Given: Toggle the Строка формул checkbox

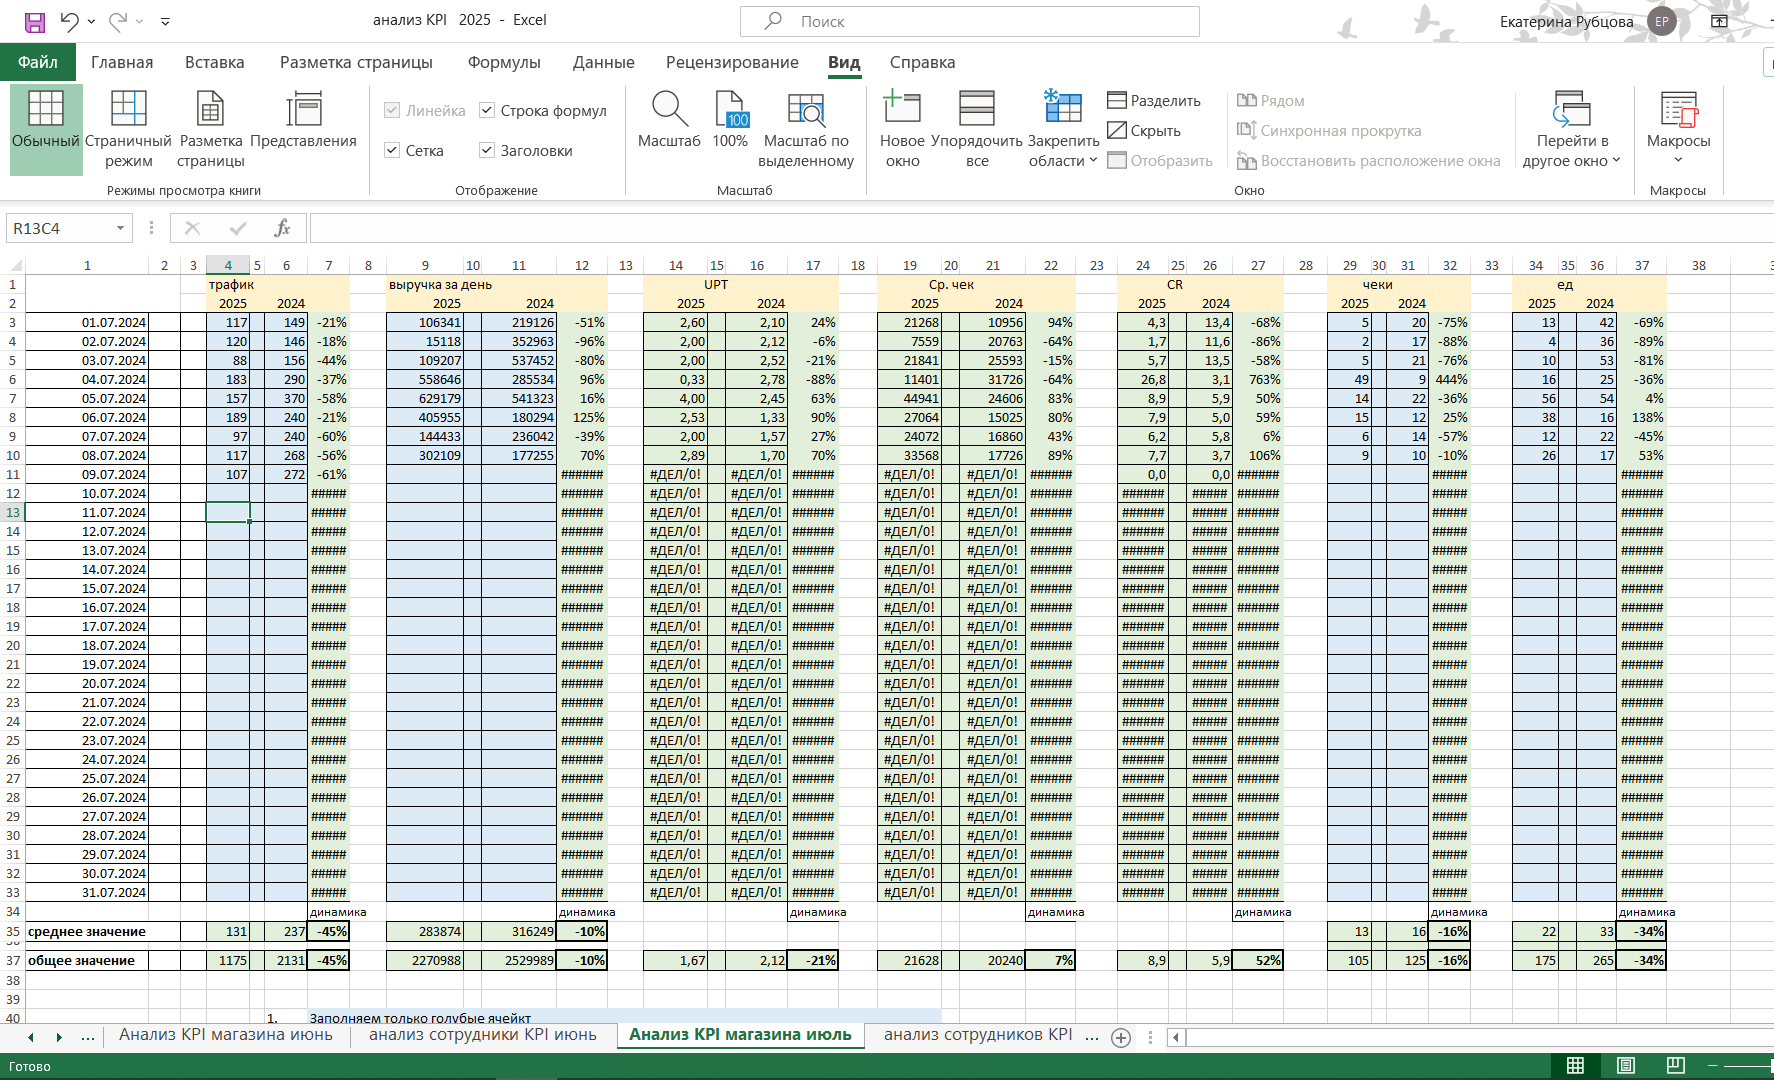Looking at the screenshot, I should (487, 110).
